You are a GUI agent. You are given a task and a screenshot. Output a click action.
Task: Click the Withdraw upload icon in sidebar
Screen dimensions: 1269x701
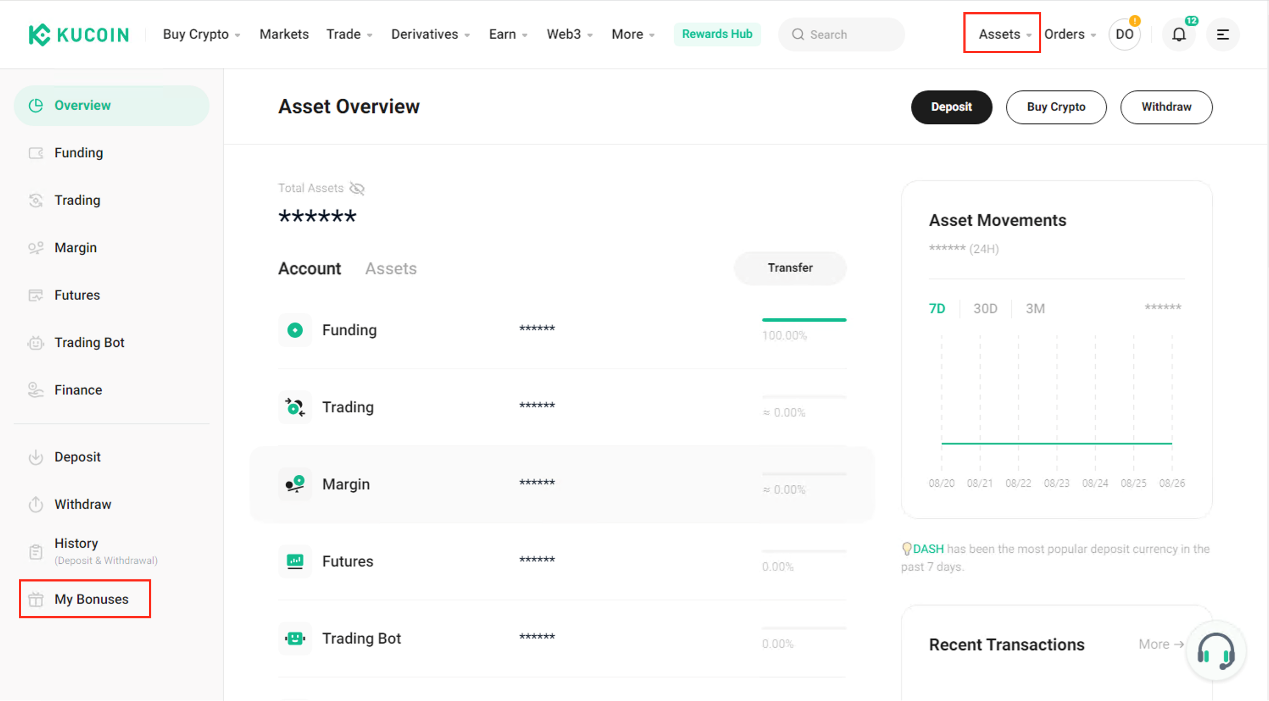coord(36,504)
